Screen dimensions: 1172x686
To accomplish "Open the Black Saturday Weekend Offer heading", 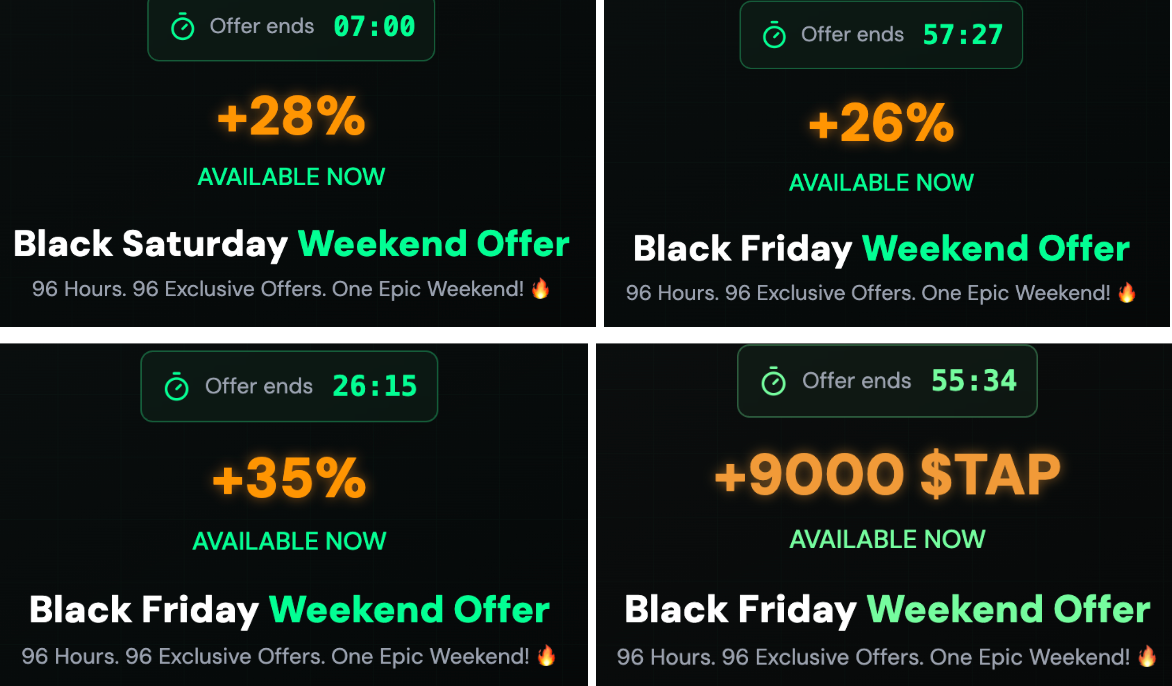I will pyautogui.click(x=291, y=243).
